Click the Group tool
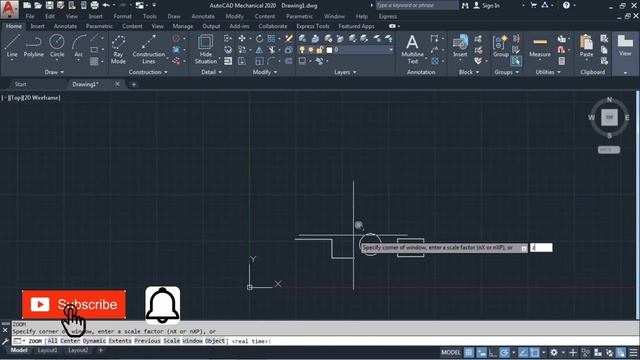This screenshot has width=640, height=360. [500, 46]
